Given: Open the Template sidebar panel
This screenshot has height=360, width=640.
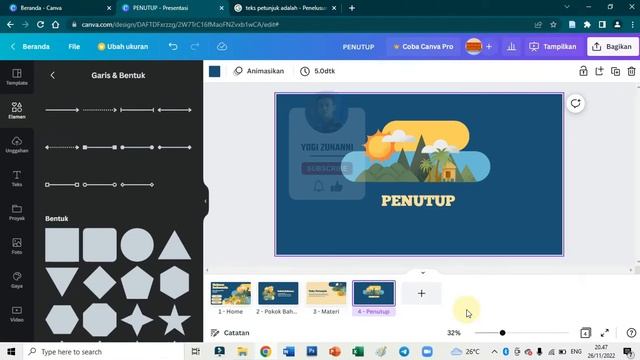Looking at the screenshot, I should pos(17,77).
